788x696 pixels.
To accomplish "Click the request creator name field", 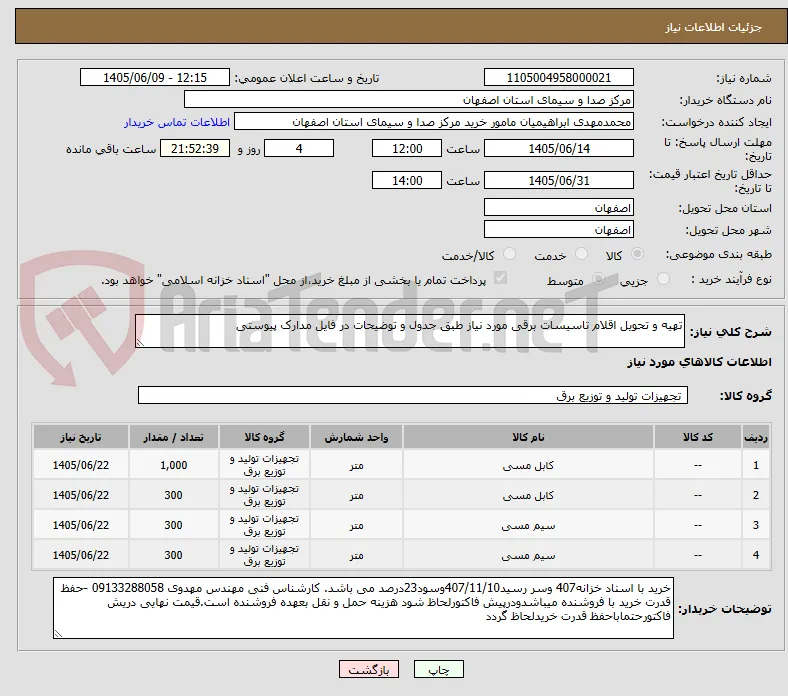I will click(x=434, y=122).
